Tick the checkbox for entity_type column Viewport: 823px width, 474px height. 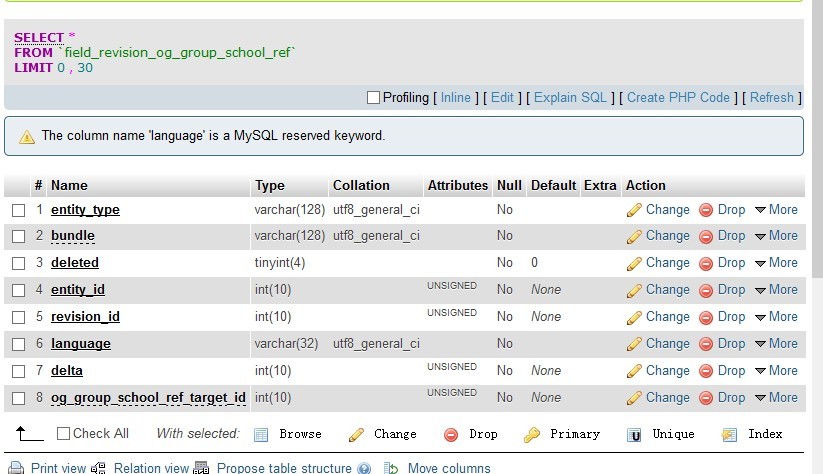click(18, 210)
